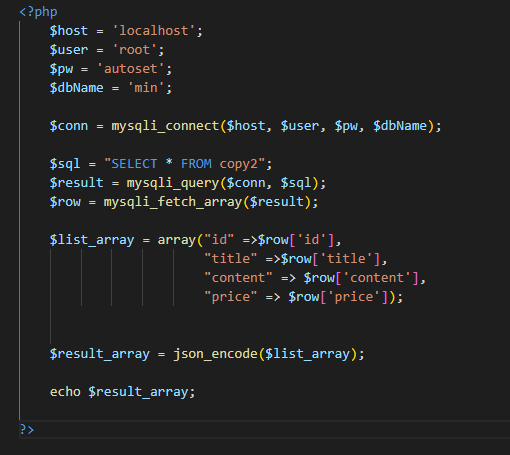The height and width of the screenshot is (455, 510).
Task: Click the $result_array variable after echo
Action: tap(138, 392)
